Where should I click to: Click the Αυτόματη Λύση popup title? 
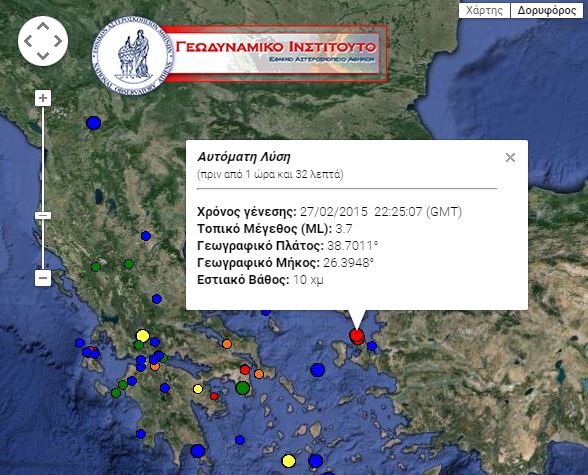244,157
